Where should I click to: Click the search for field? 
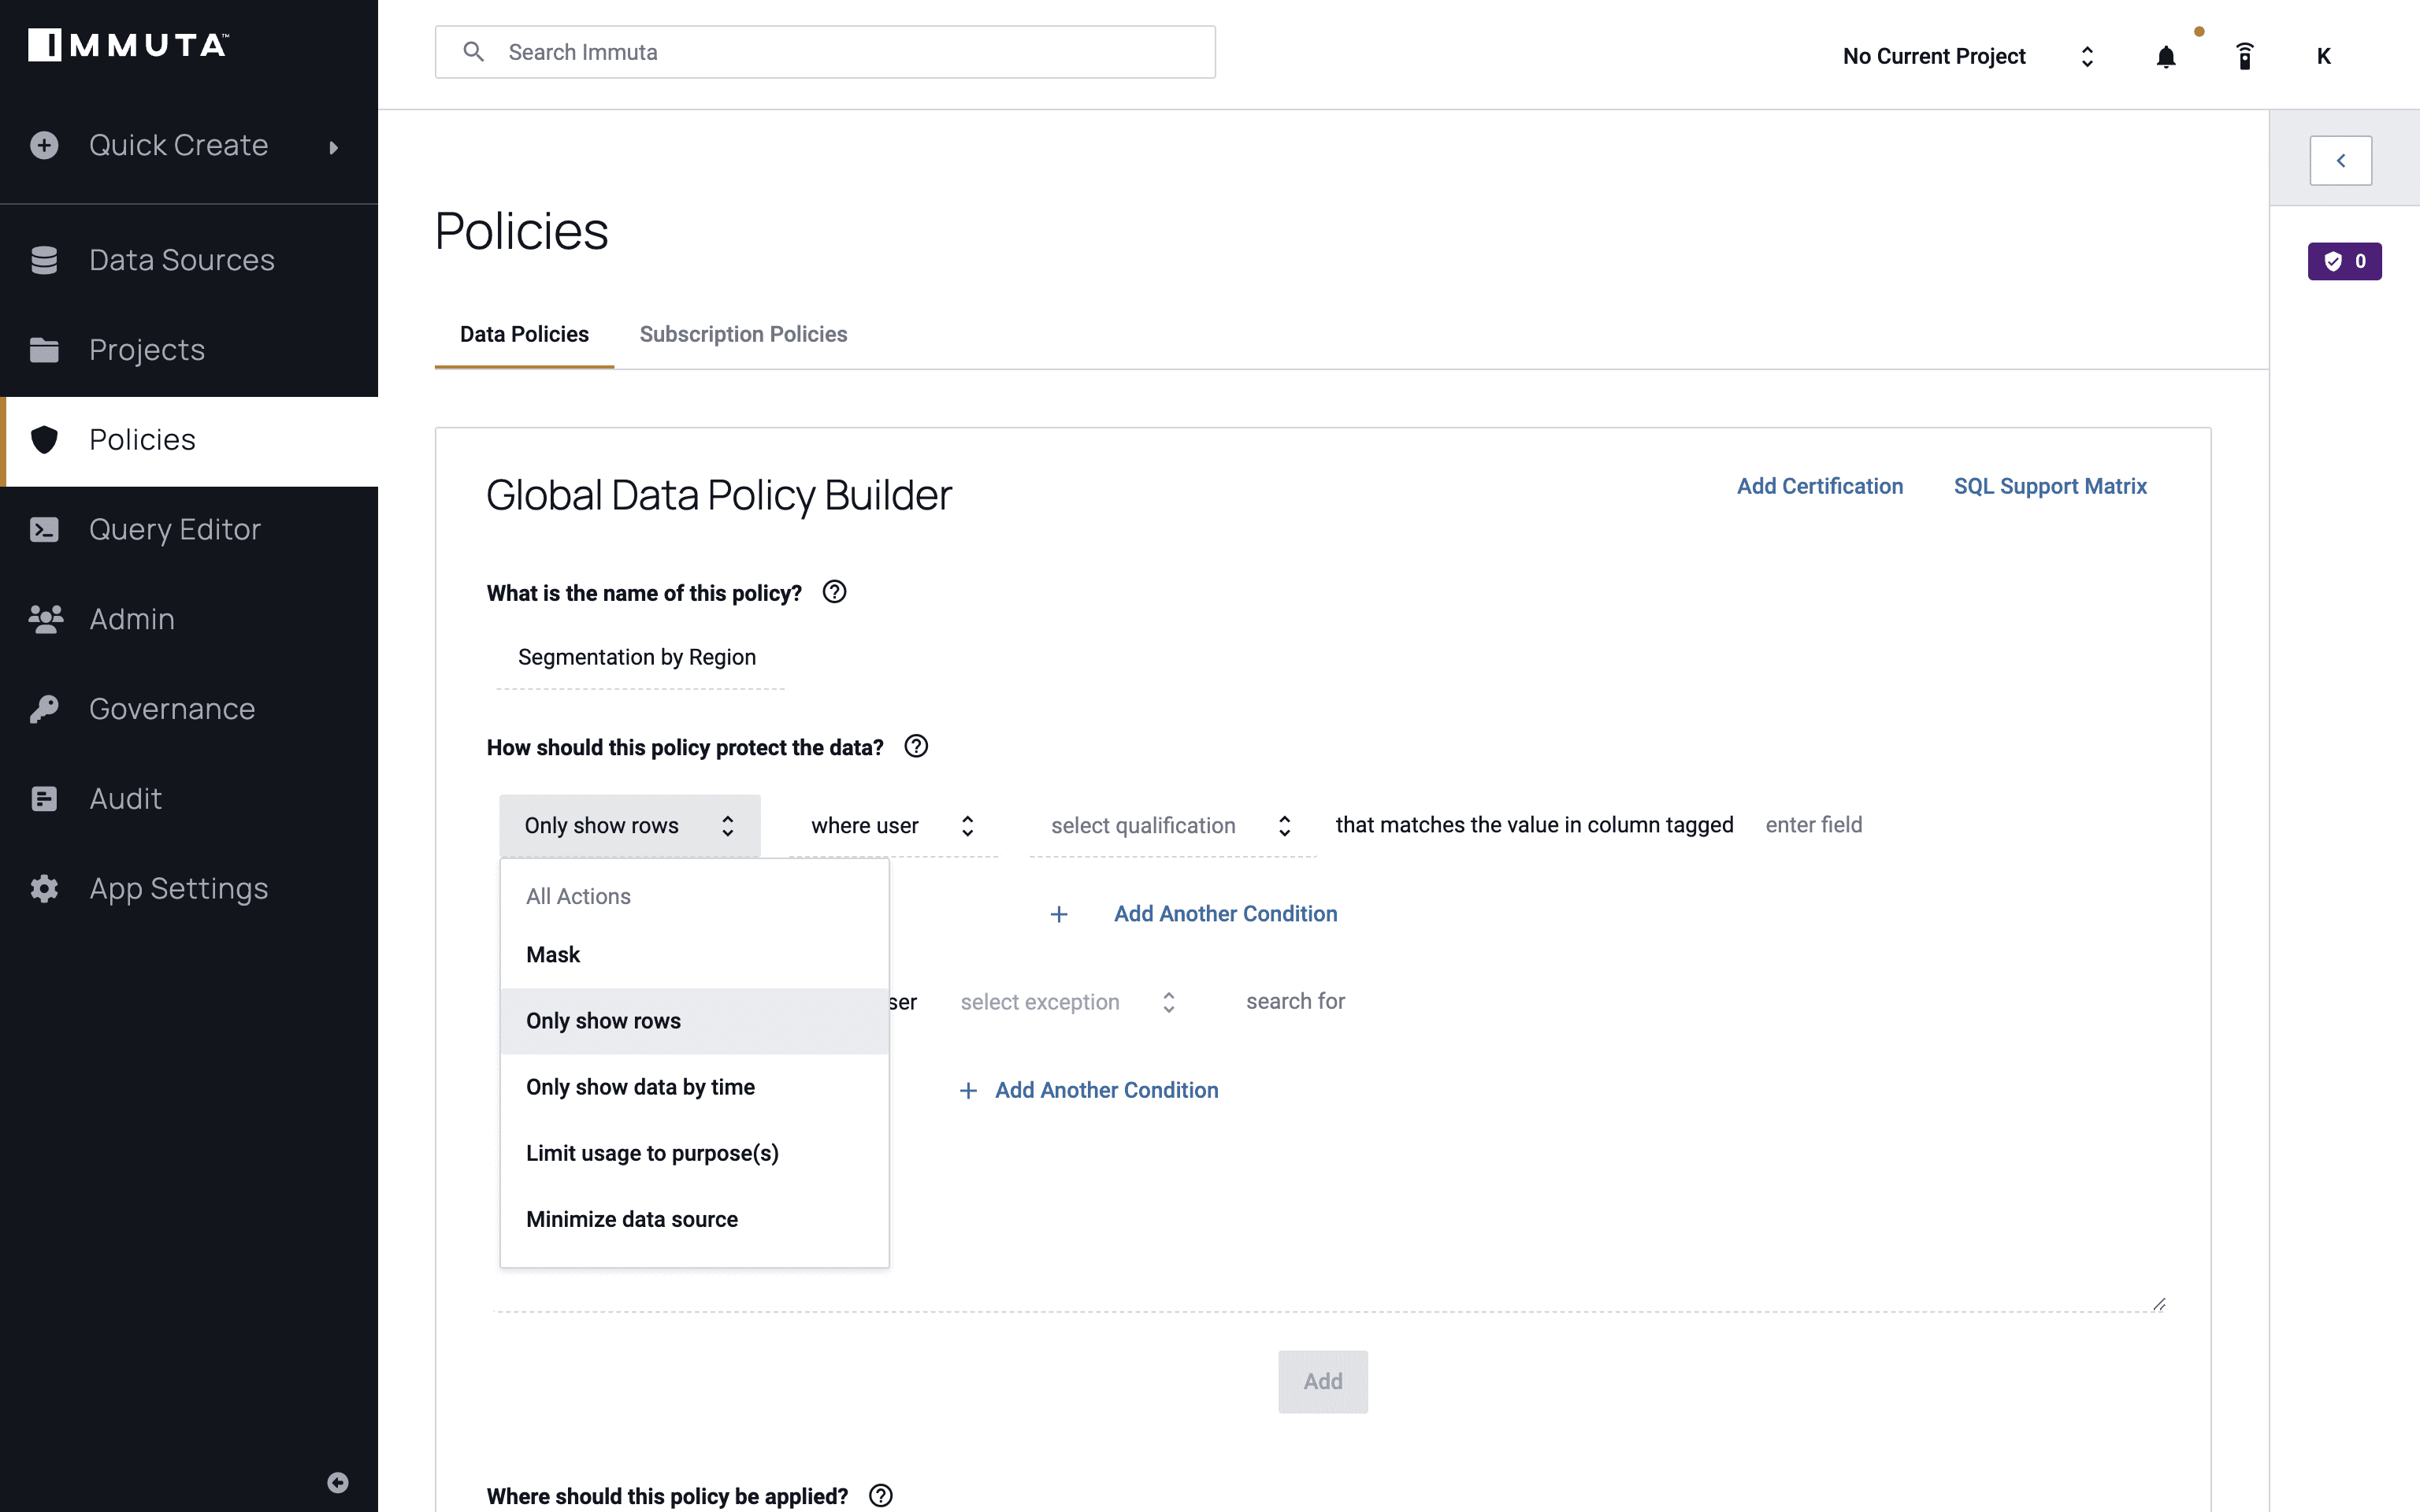click(1296, 1001)
